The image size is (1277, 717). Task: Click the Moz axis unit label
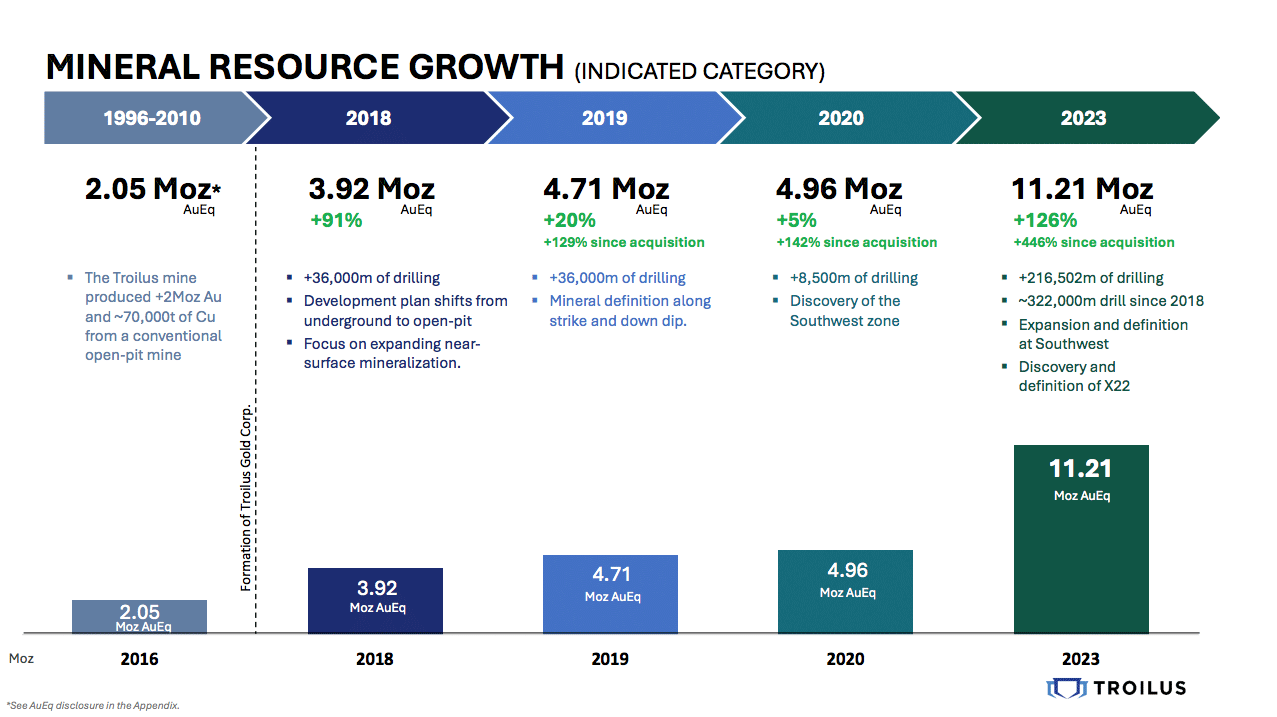point(21,659)
